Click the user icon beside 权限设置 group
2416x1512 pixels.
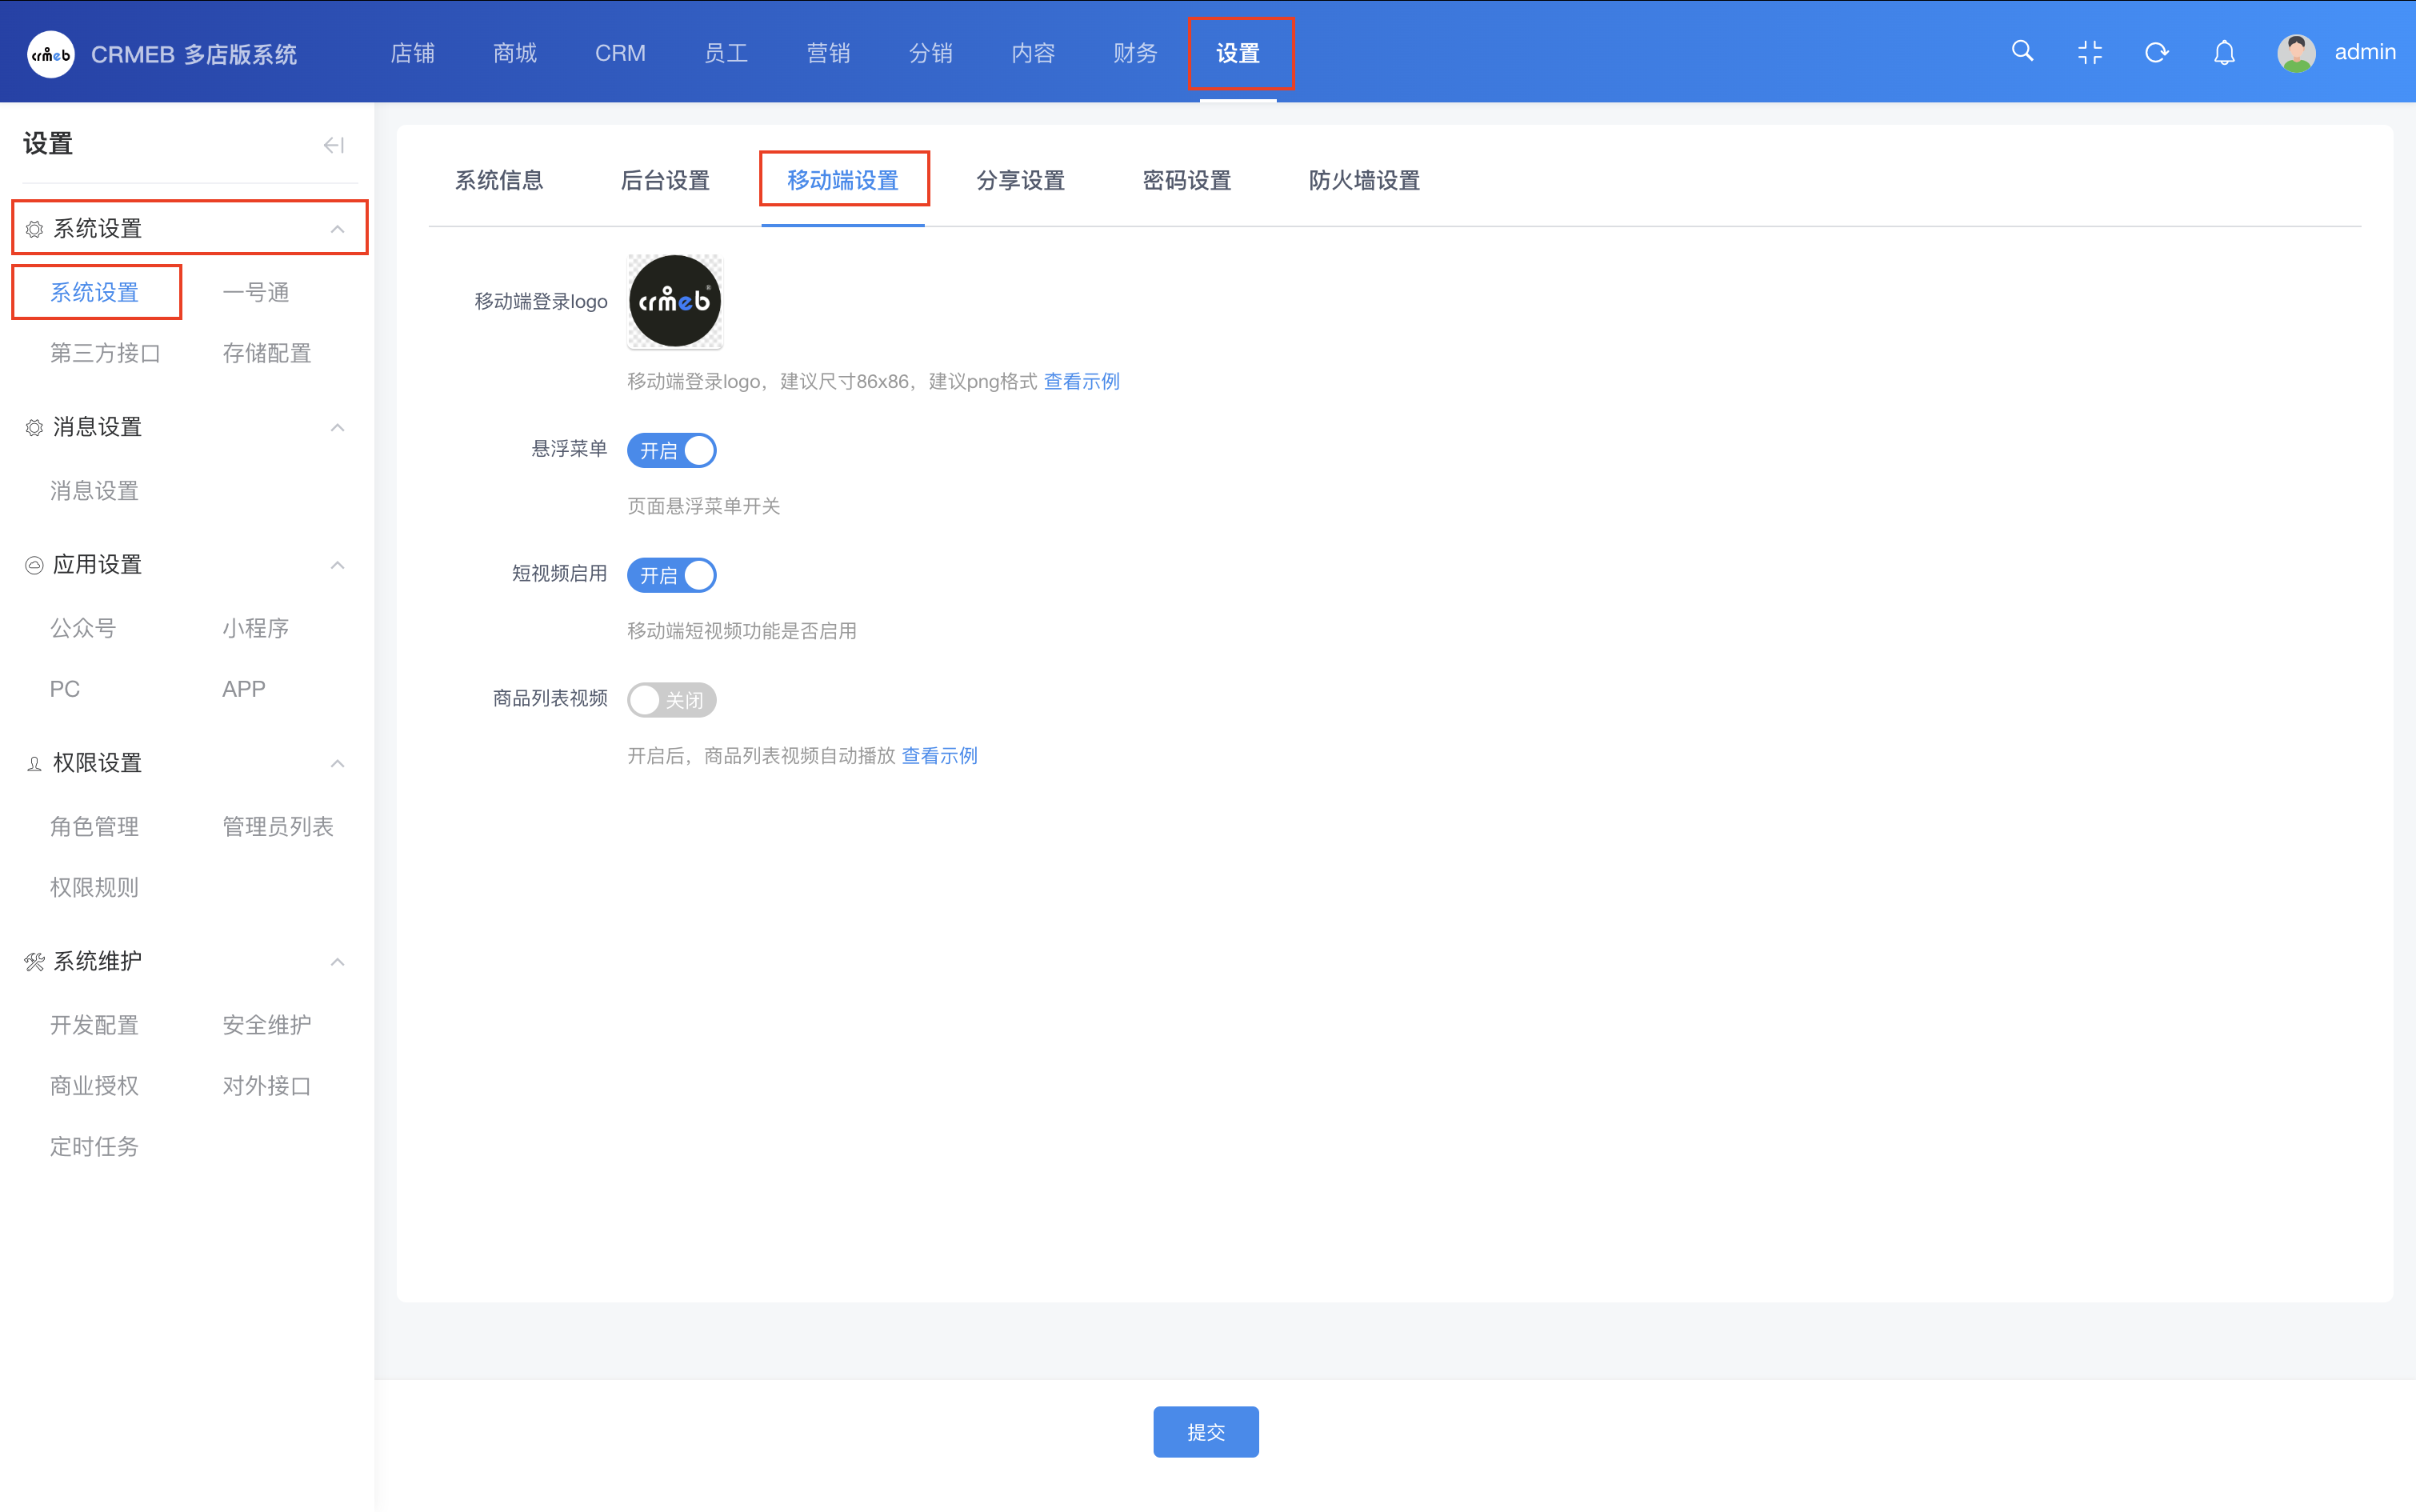coord(34,763)
